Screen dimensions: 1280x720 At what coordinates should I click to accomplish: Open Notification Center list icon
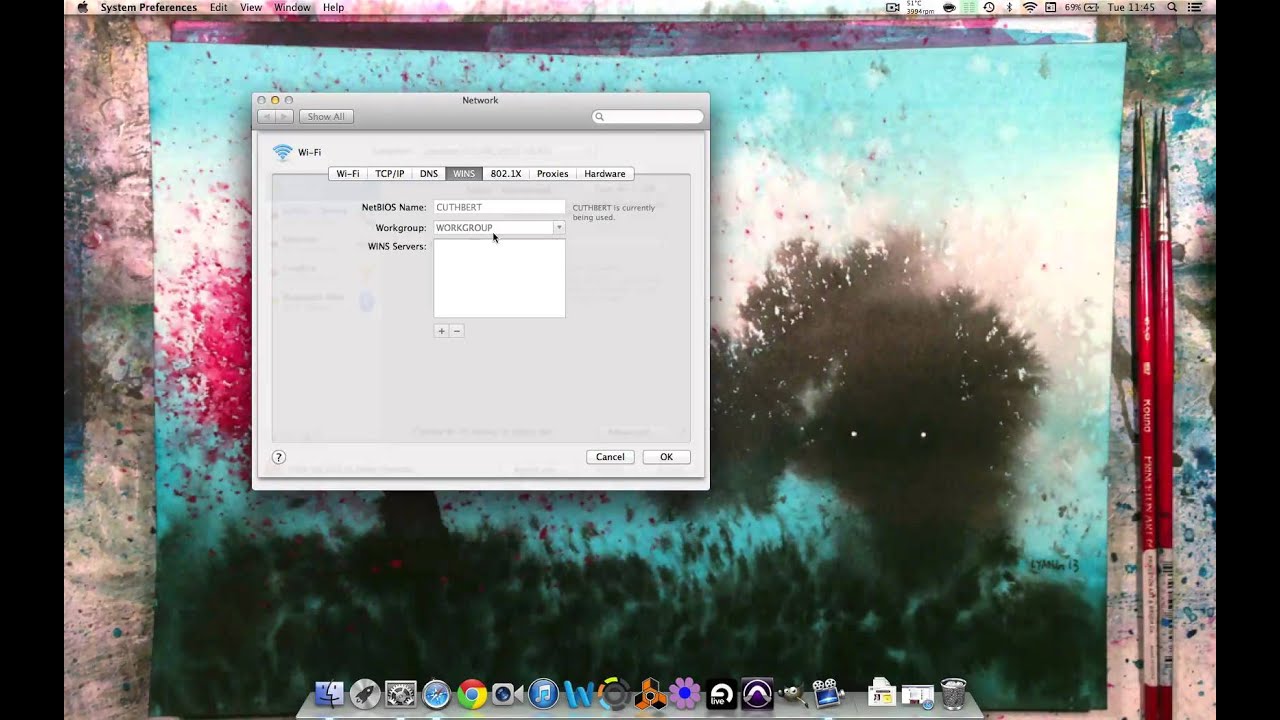click(1196, 7)
